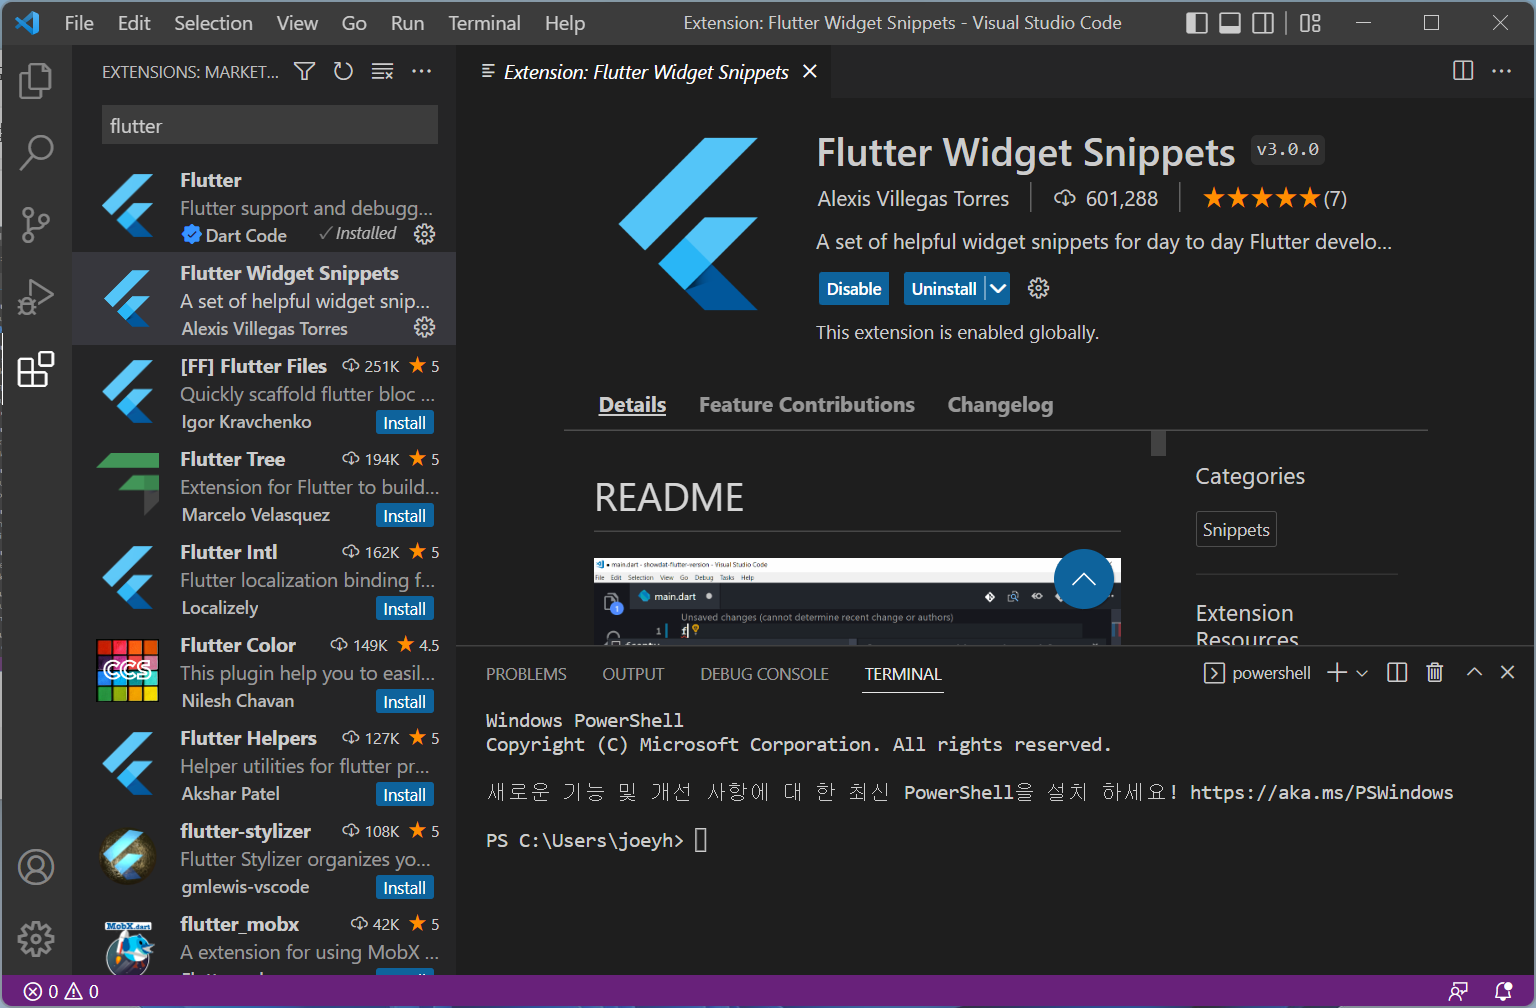Open the Manage gear in activity bar
The image size is (1536, 1008).
36,939
